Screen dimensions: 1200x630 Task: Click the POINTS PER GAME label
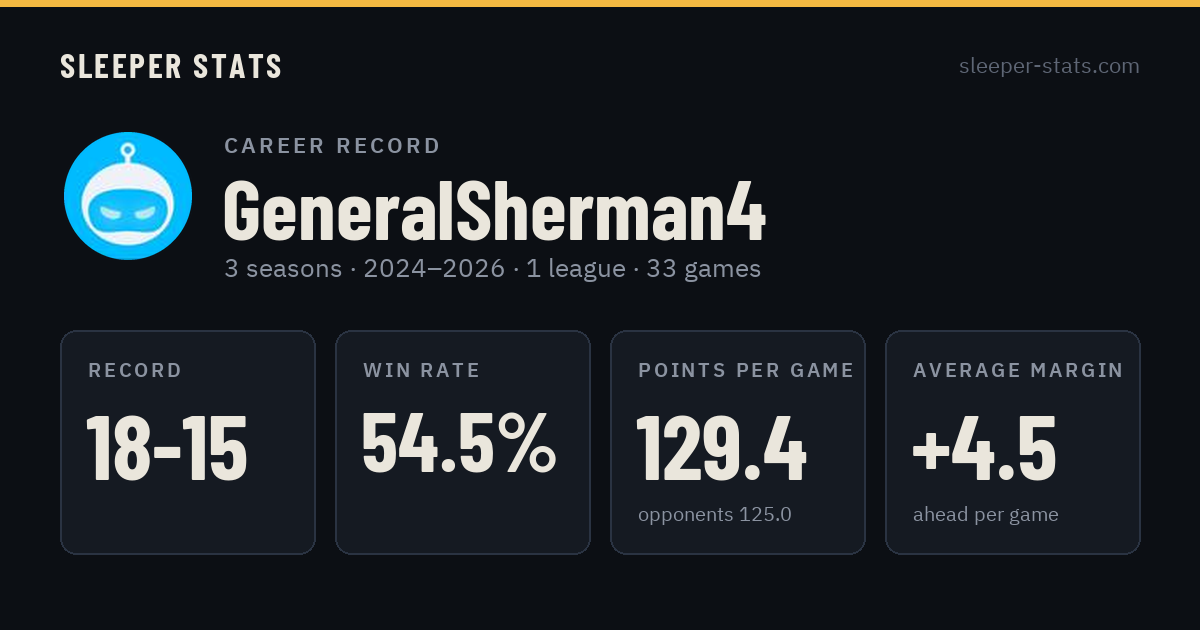tap(746, 371)
